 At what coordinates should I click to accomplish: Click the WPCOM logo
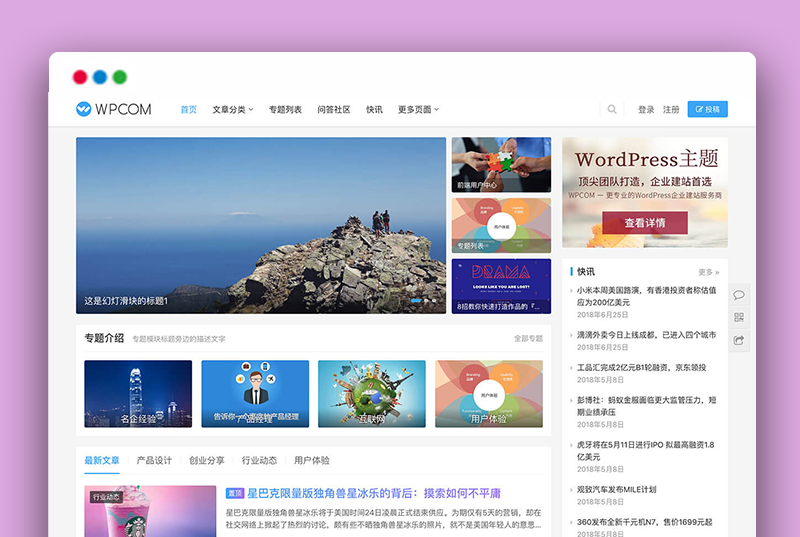pyautogui.click(x=114, y=109)
